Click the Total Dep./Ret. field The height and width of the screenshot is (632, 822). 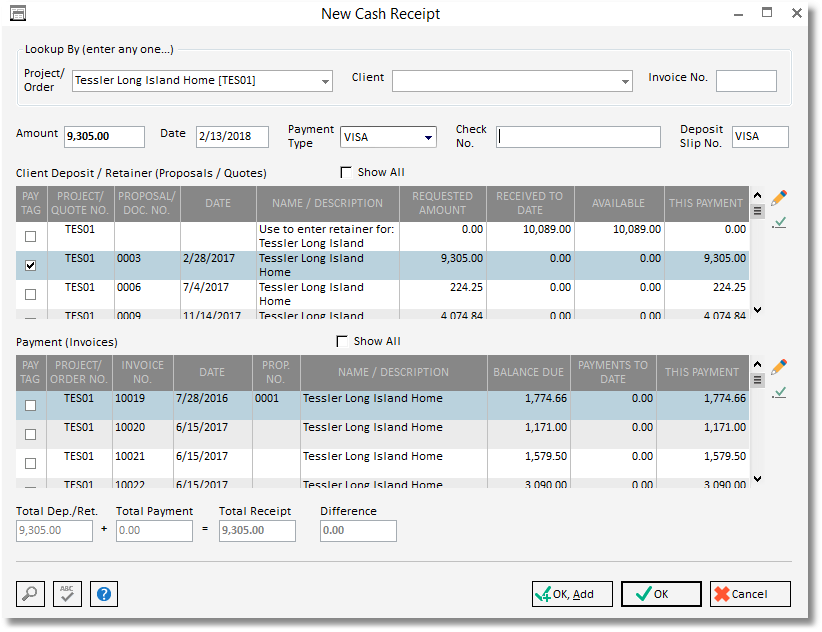pos(55,531)
